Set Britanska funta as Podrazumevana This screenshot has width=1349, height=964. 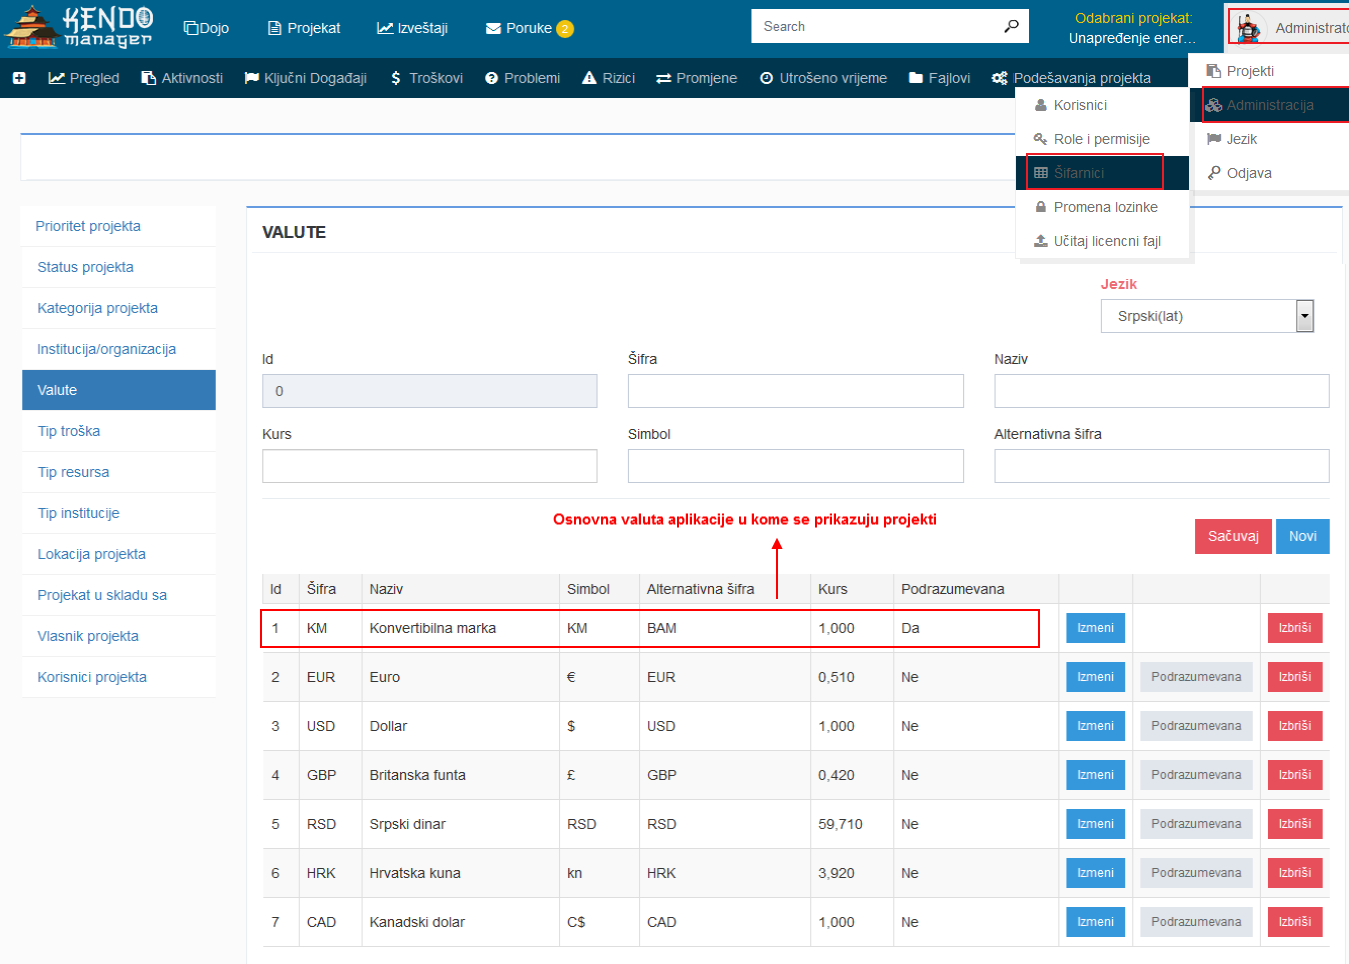tap(1196, 775)
